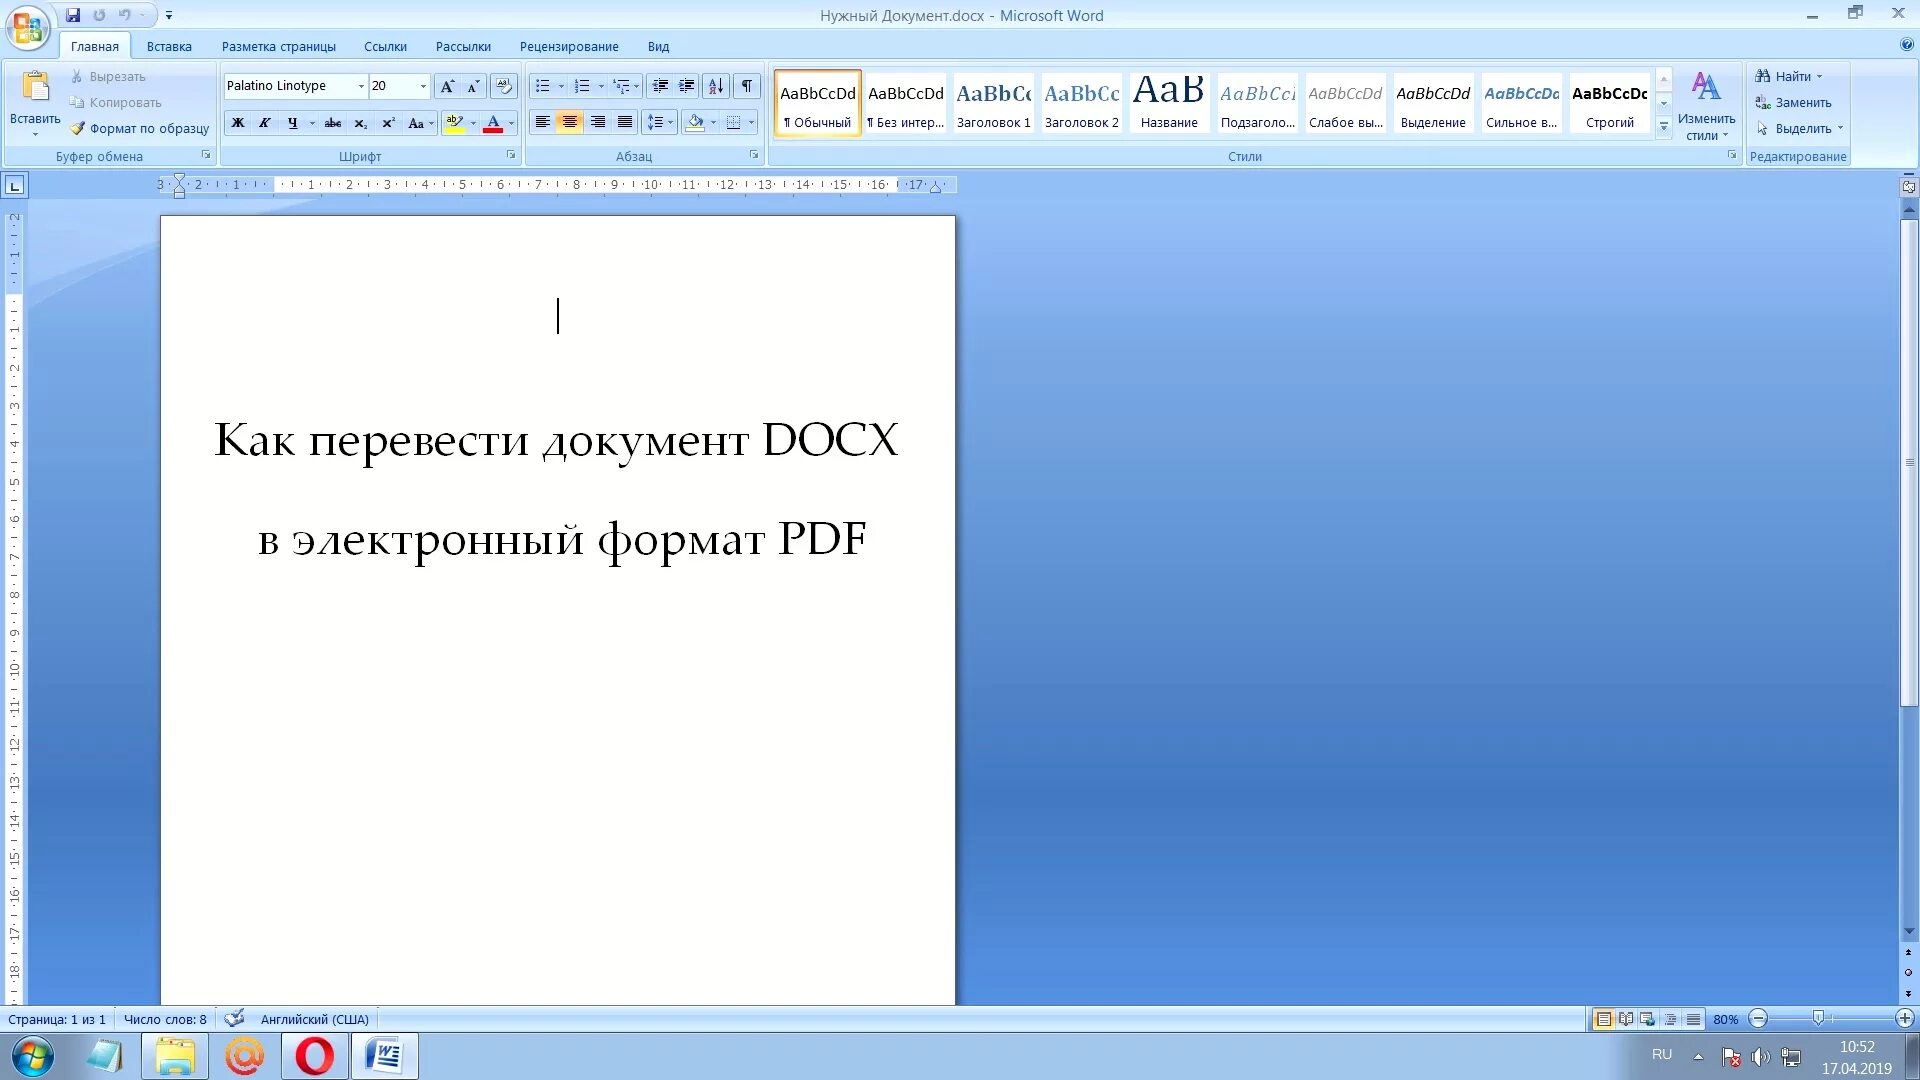
Task: Toggle print layout view
Action: pos(1604,1019)
